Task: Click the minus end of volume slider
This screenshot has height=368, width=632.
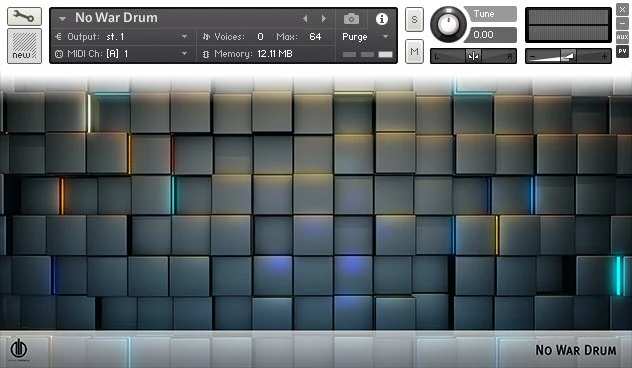Action: (x=532, y=56)
